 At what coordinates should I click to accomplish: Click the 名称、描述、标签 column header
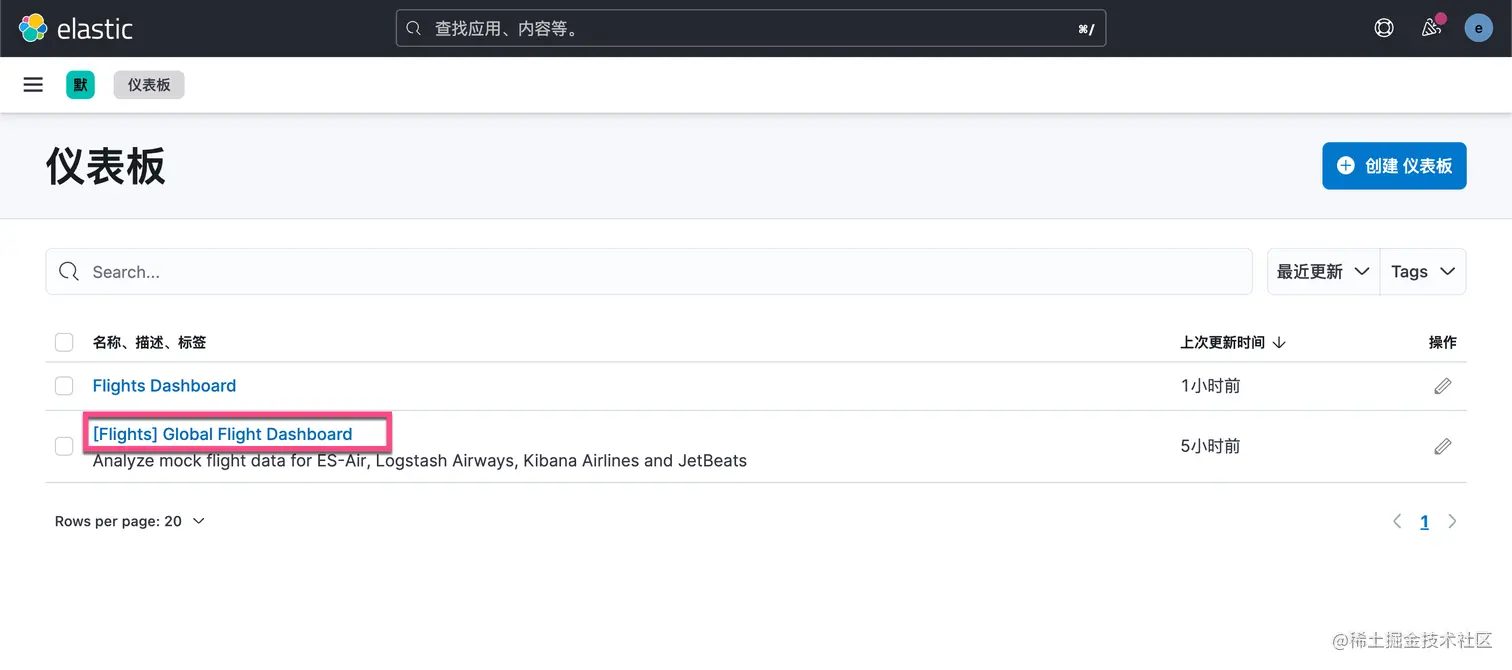(150, 342)
